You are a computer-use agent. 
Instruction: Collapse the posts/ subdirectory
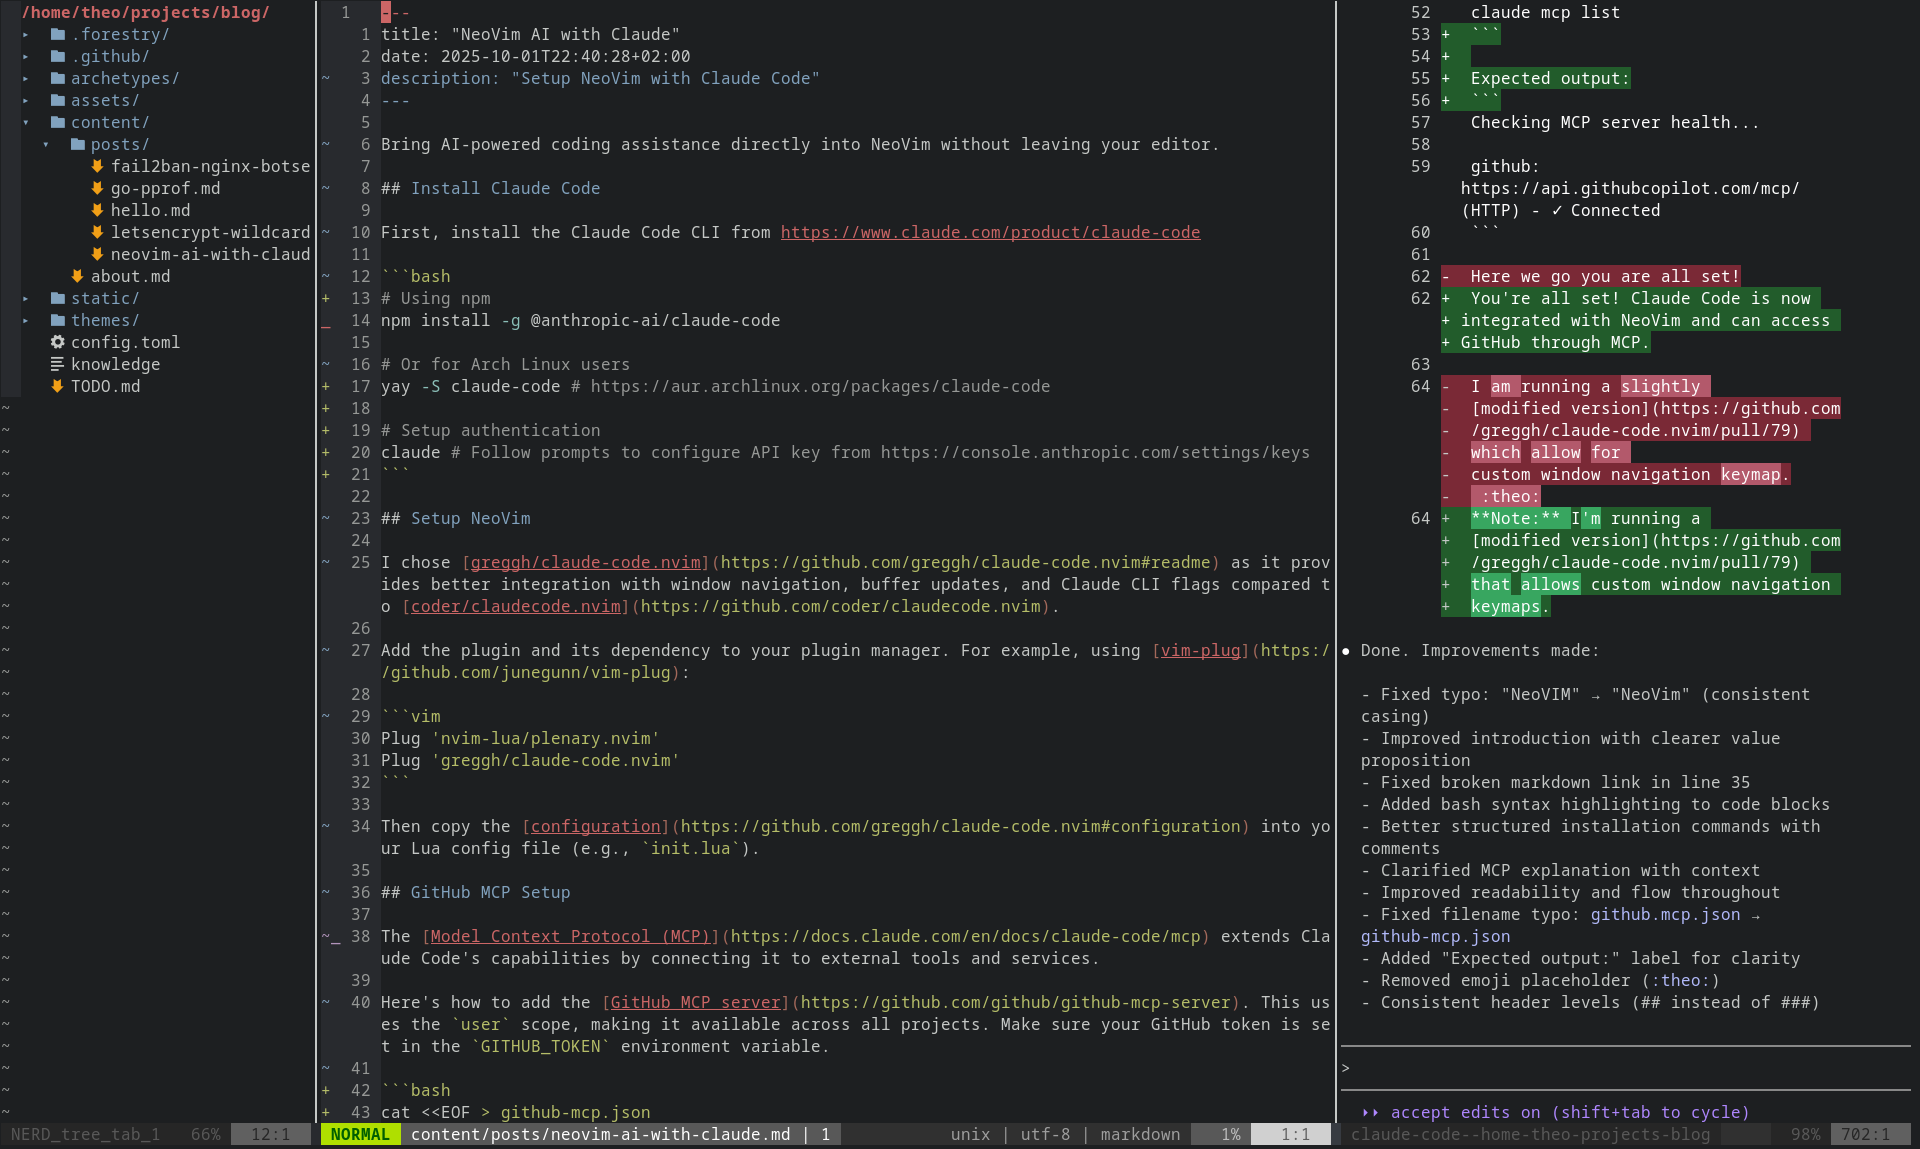click(45, 144)
